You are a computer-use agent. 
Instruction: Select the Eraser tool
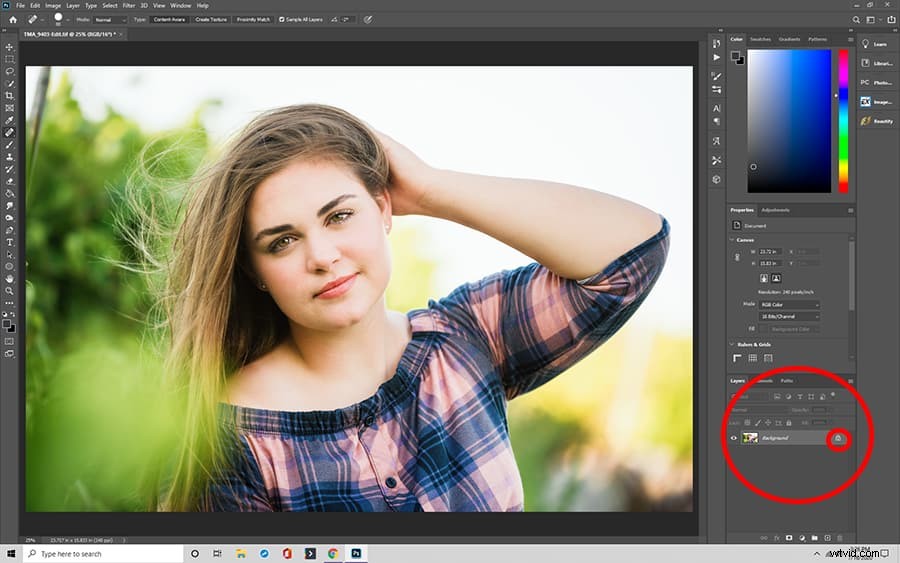[9, 181]
